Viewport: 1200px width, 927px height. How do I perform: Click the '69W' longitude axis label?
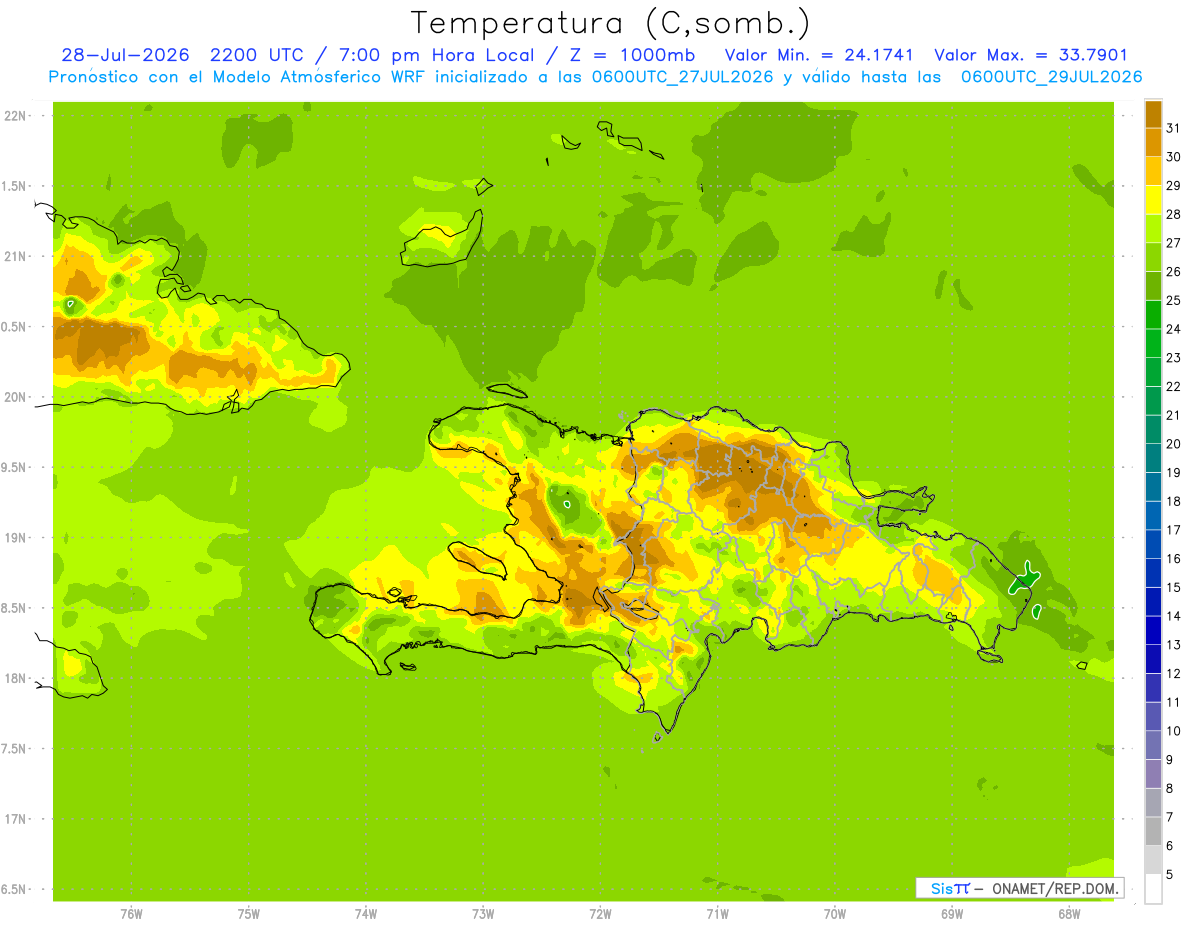tap(952, 914)
